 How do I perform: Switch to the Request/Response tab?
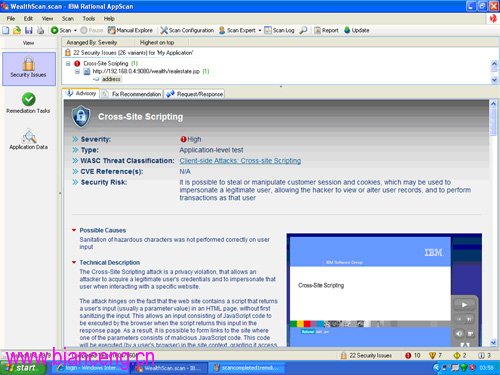point(194,94)
